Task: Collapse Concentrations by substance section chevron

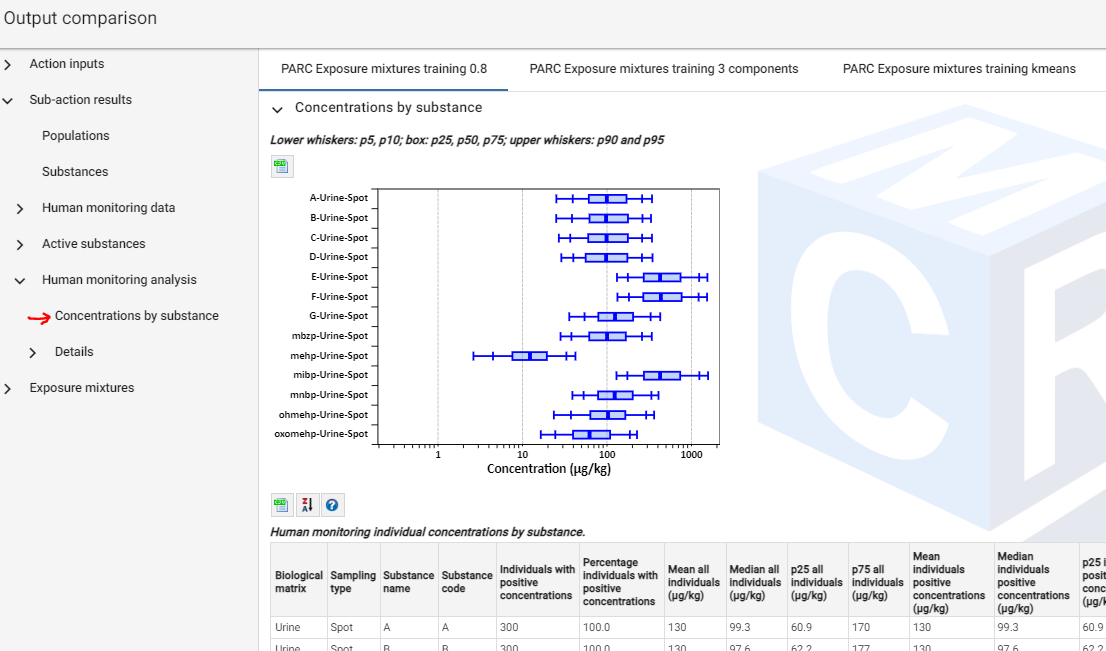Action: [x=278, y=109]
